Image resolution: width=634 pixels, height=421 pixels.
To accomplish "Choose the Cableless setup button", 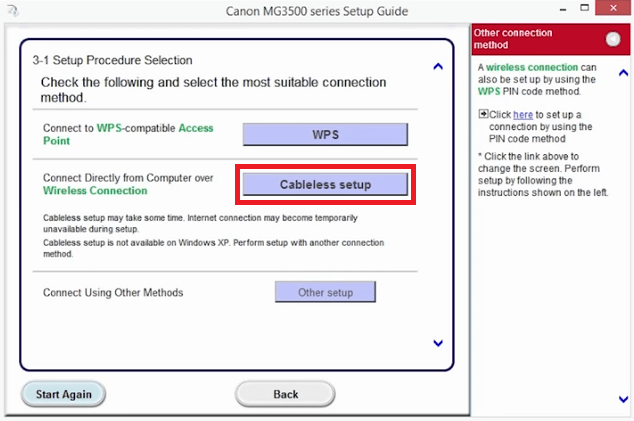I will 325,184.
